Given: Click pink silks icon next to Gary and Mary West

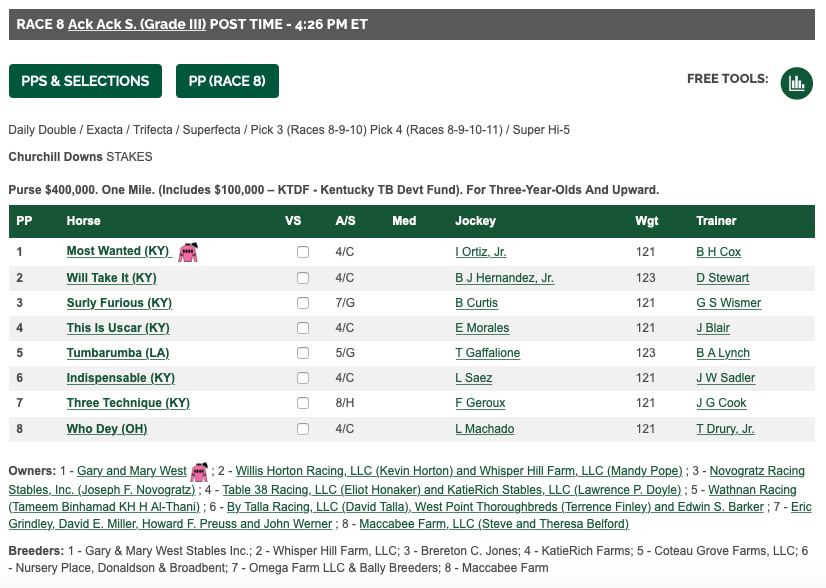Looking at the screenshot, I should pos(200,472).
